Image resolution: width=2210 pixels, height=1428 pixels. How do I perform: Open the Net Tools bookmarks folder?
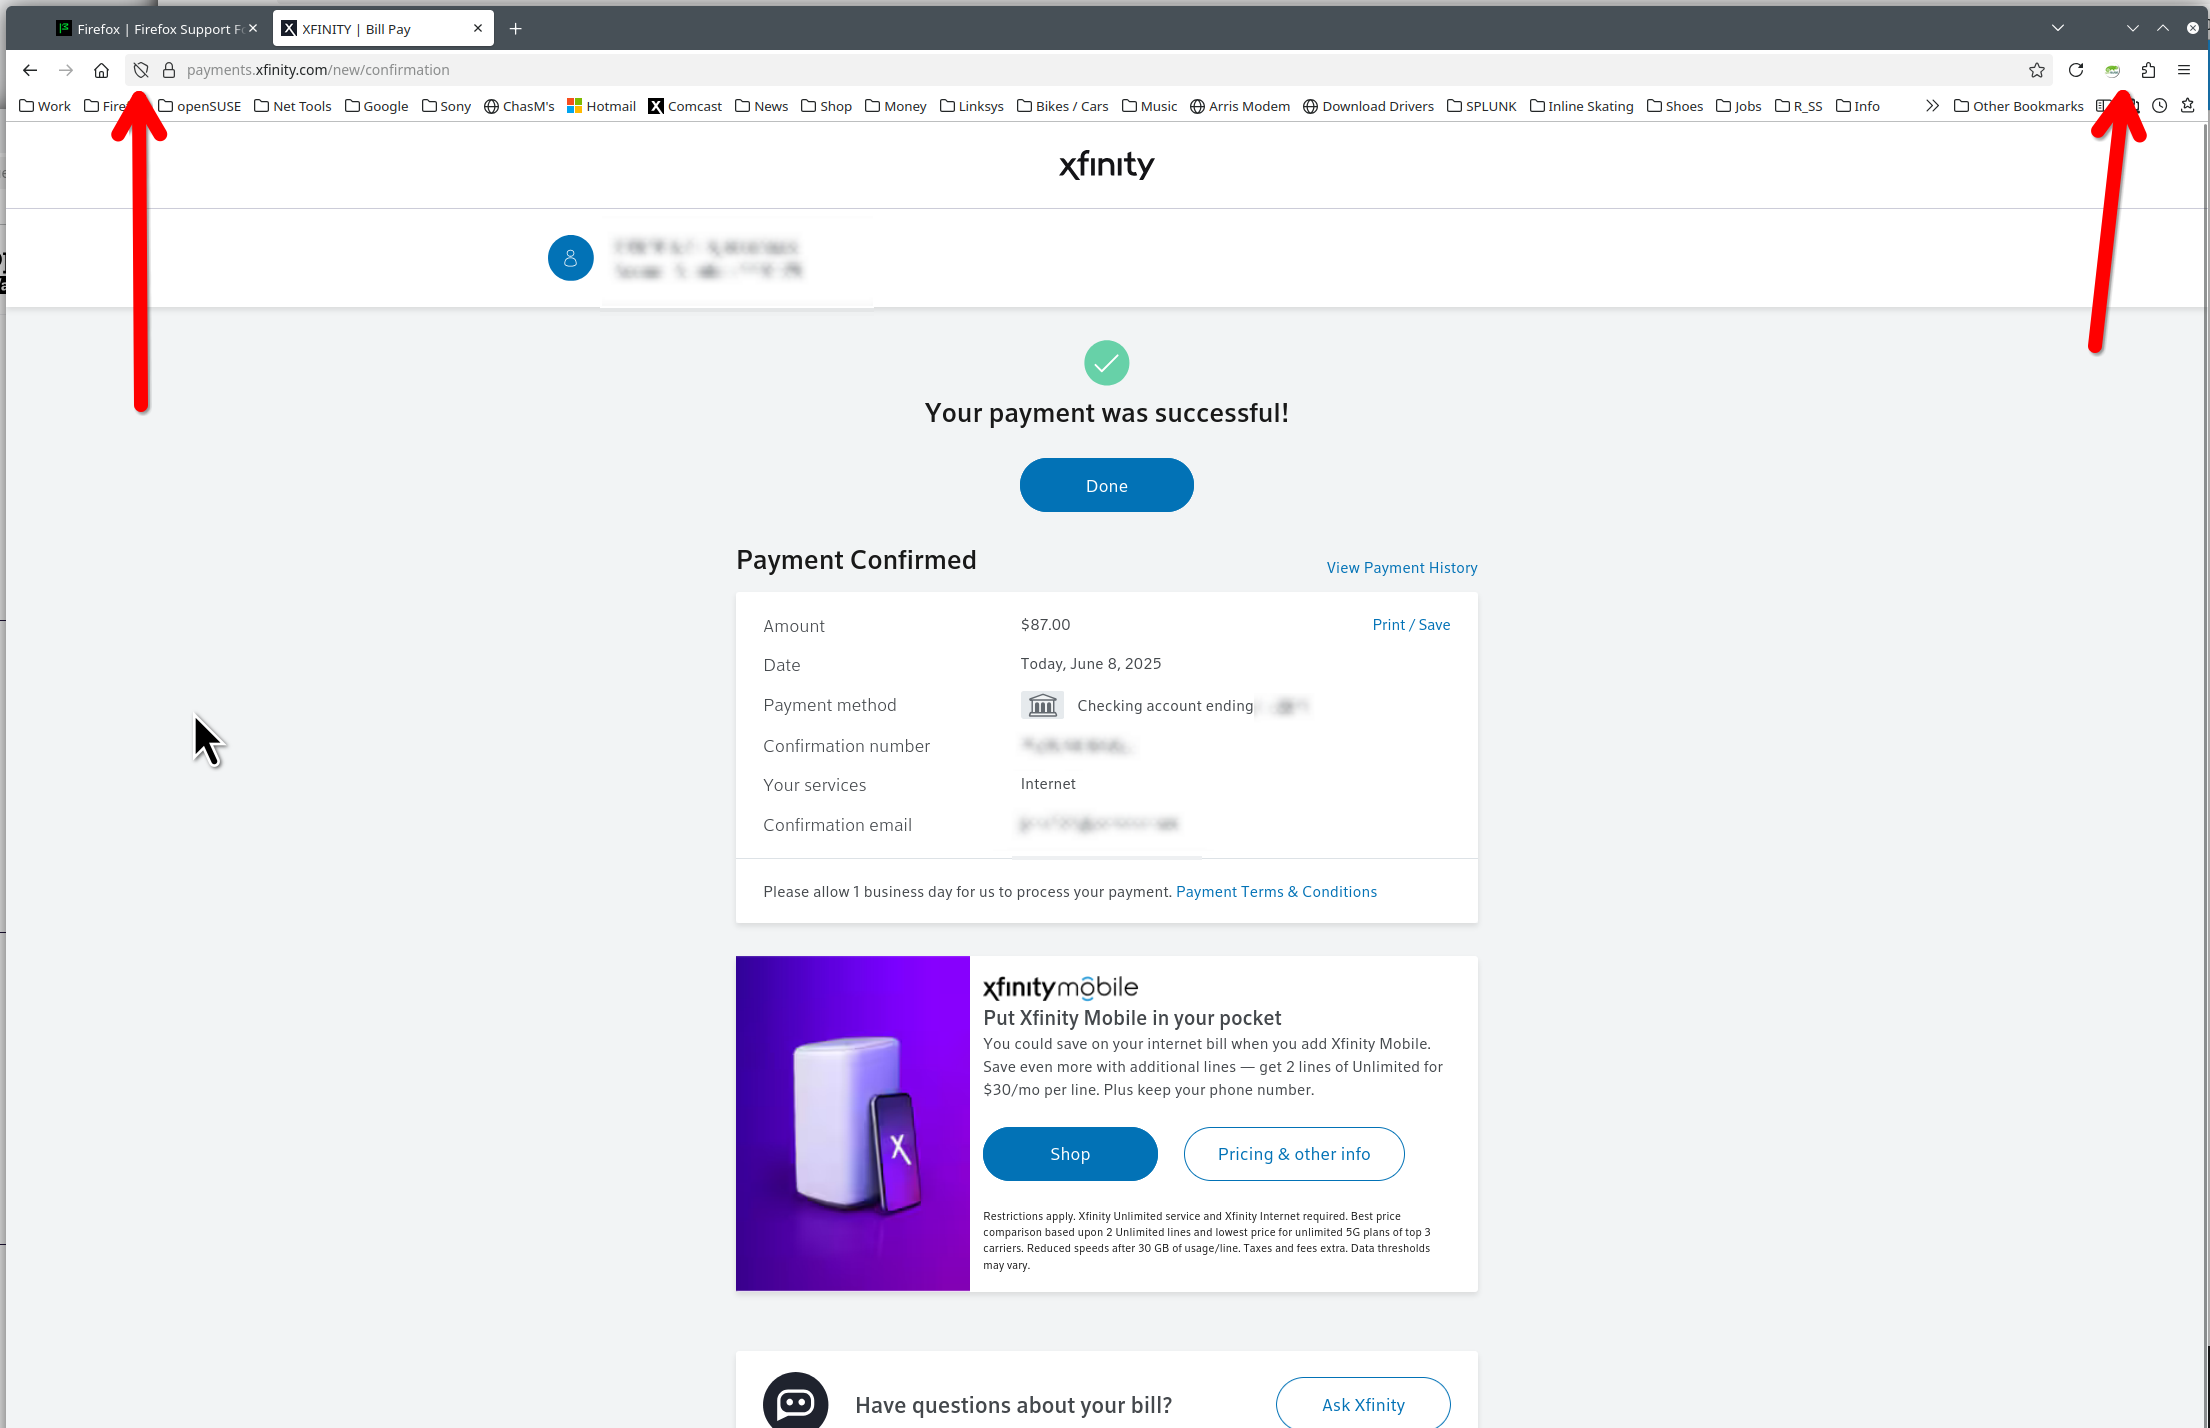(293, 106)
